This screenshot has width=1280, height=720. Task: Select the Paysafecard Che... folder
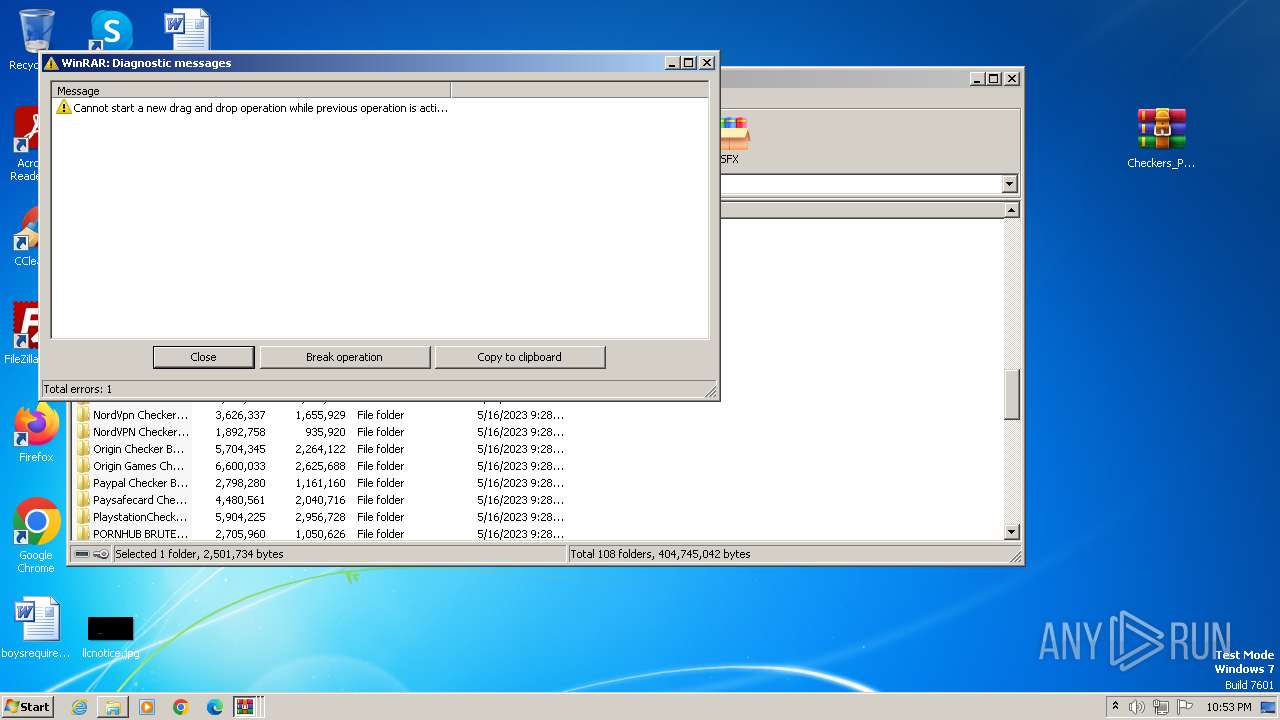click(x=320, y=500)
